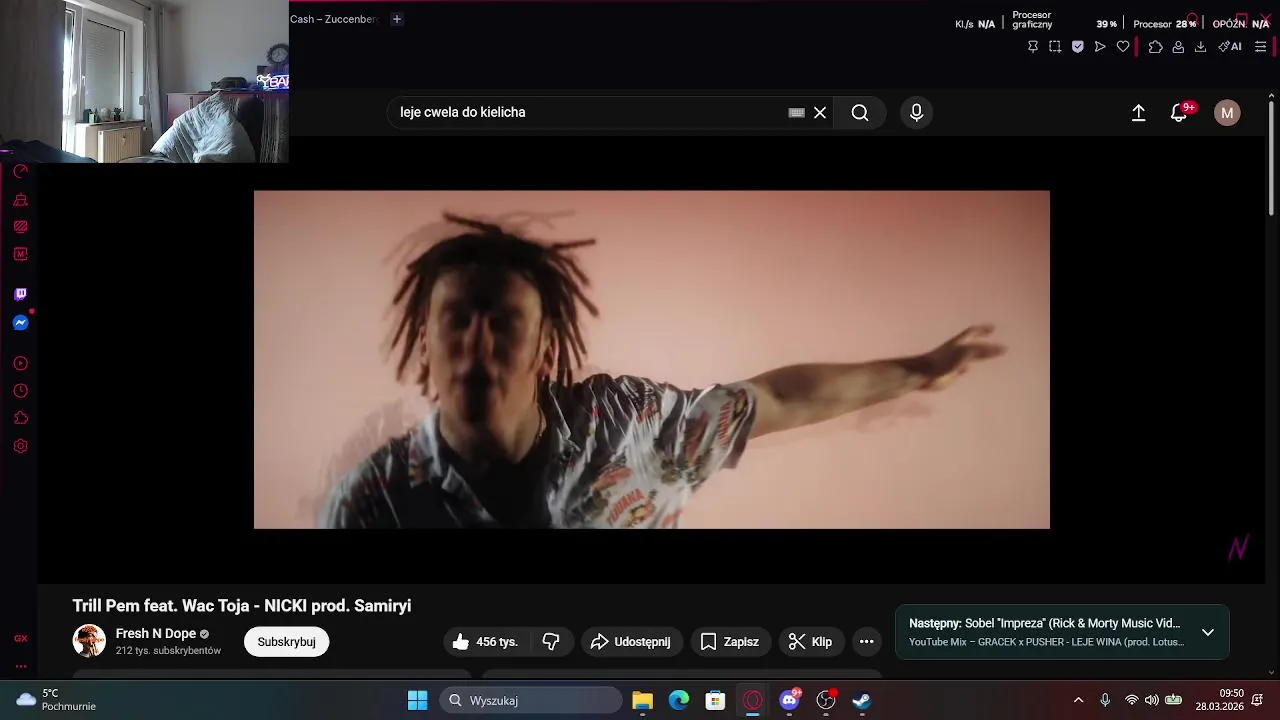Toggle the ad-blocker shield icon

[x=1078, y=46]
